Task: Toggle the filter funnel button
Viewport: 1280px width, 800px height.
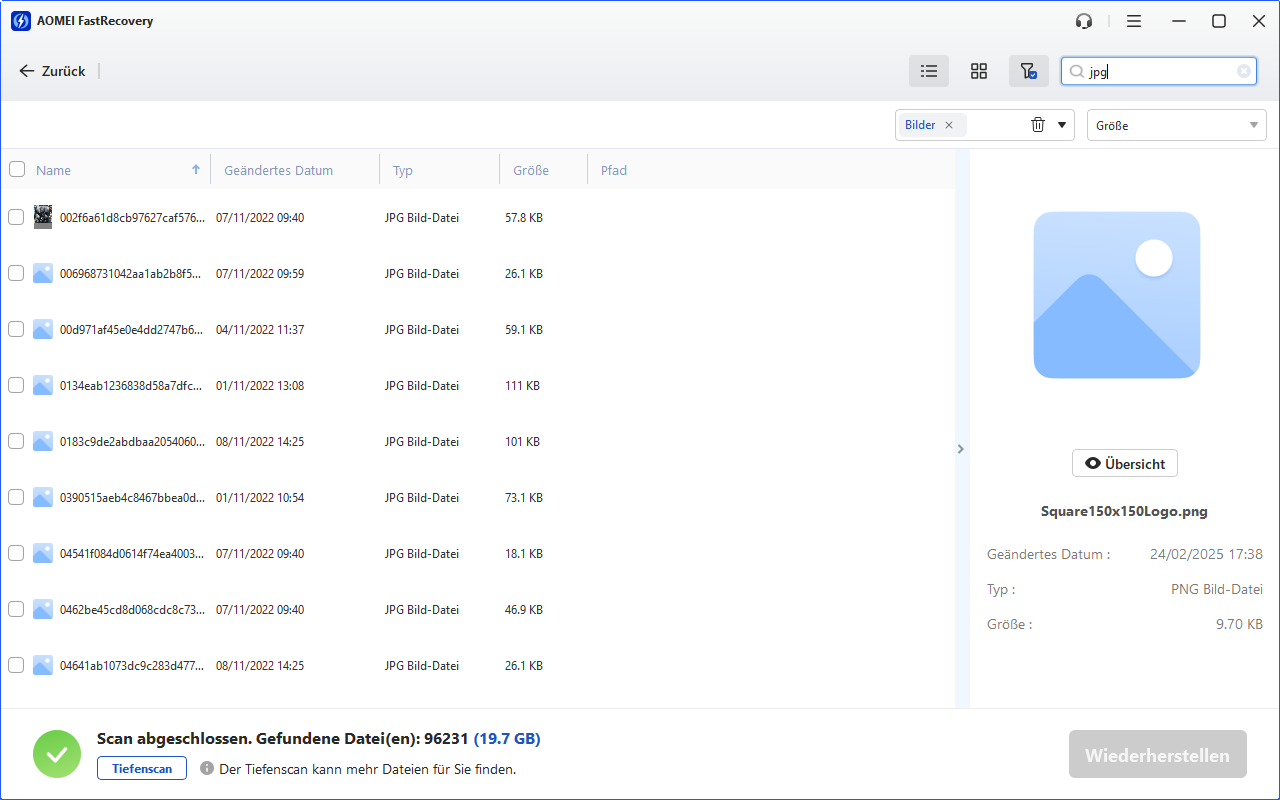Action: point(1028,71)
